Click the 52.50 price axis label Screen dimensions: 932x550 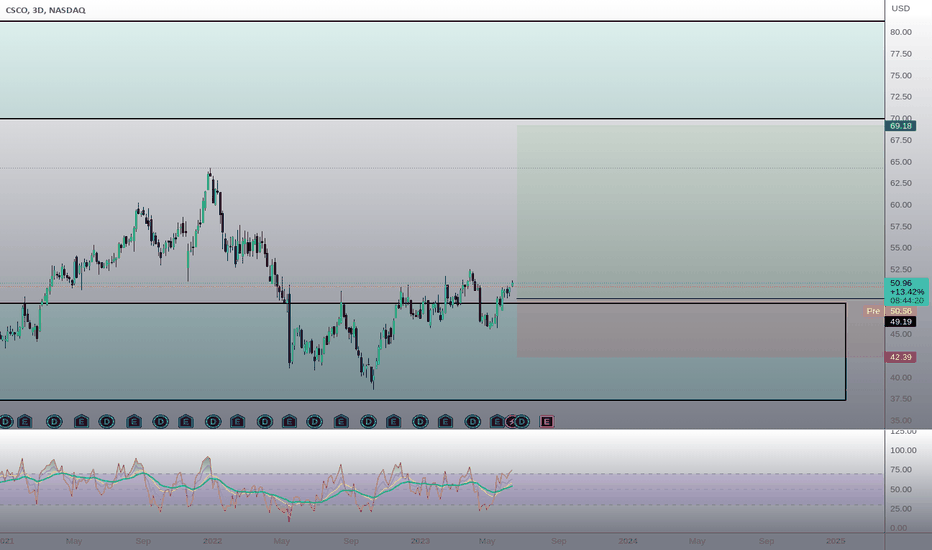point(900,269)
